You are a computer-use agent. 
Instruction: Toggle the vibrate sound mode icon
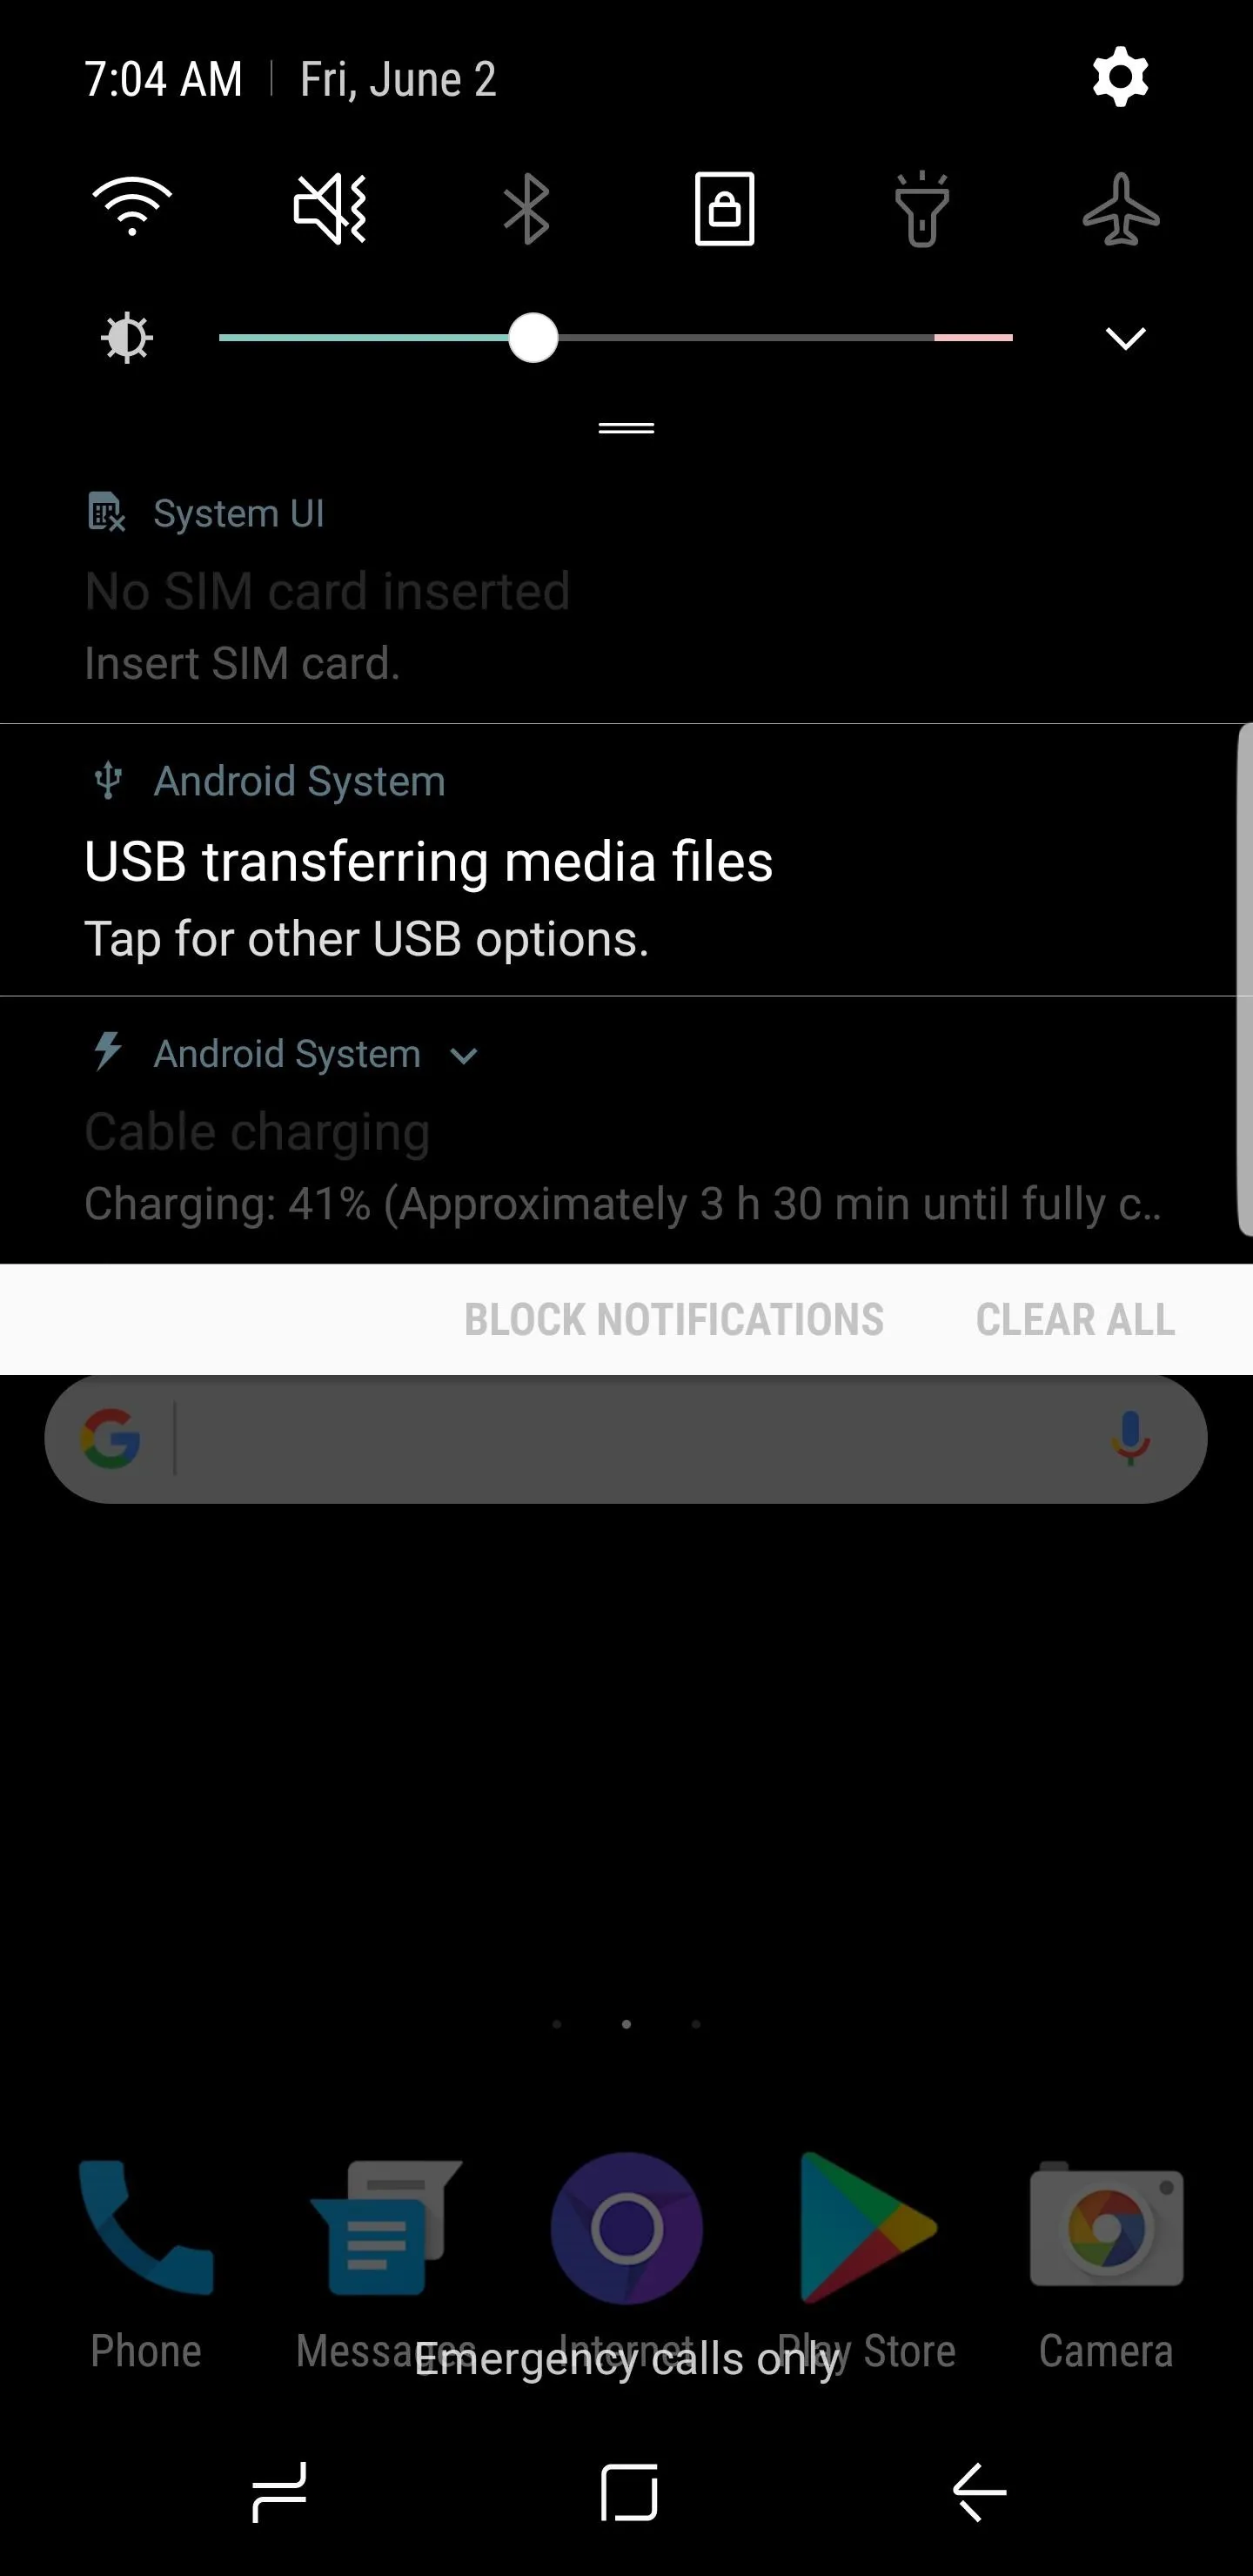pyautogui.click(x=330, y=208)
